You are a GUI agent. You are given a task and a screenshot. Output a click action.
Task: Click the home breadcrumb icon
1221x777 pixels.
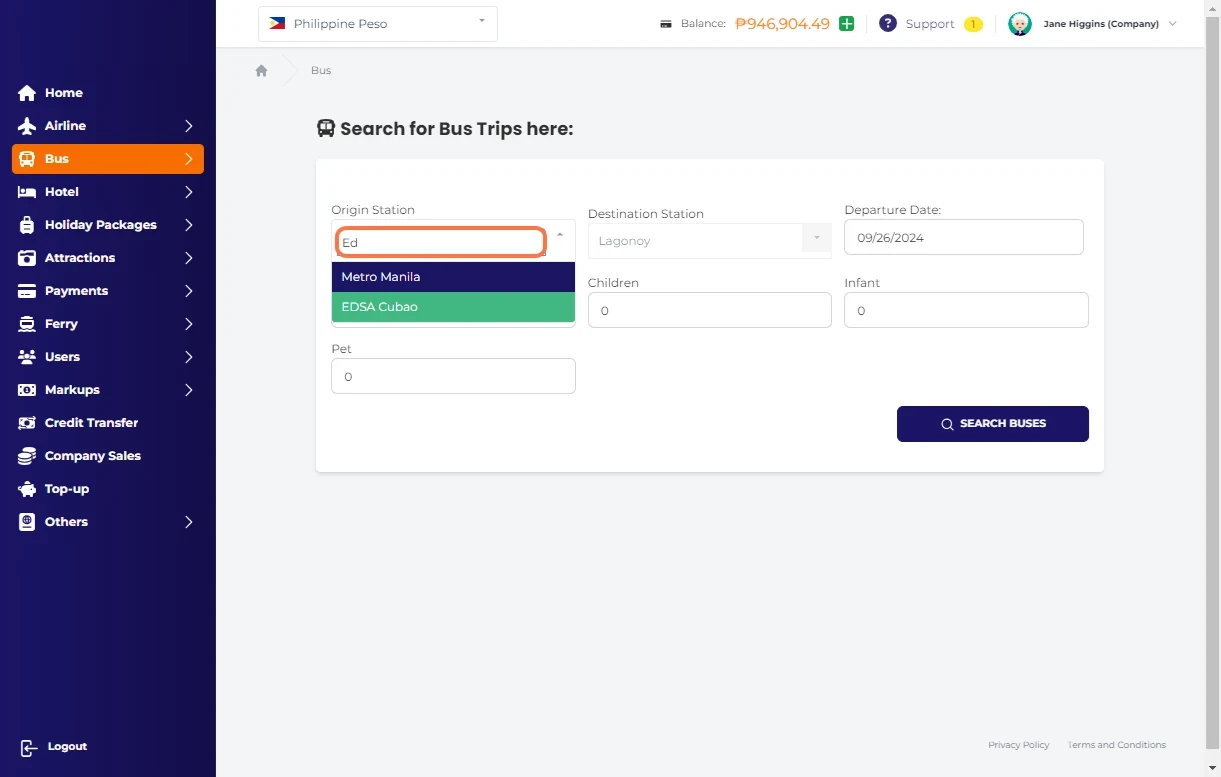tap(262, 71)
